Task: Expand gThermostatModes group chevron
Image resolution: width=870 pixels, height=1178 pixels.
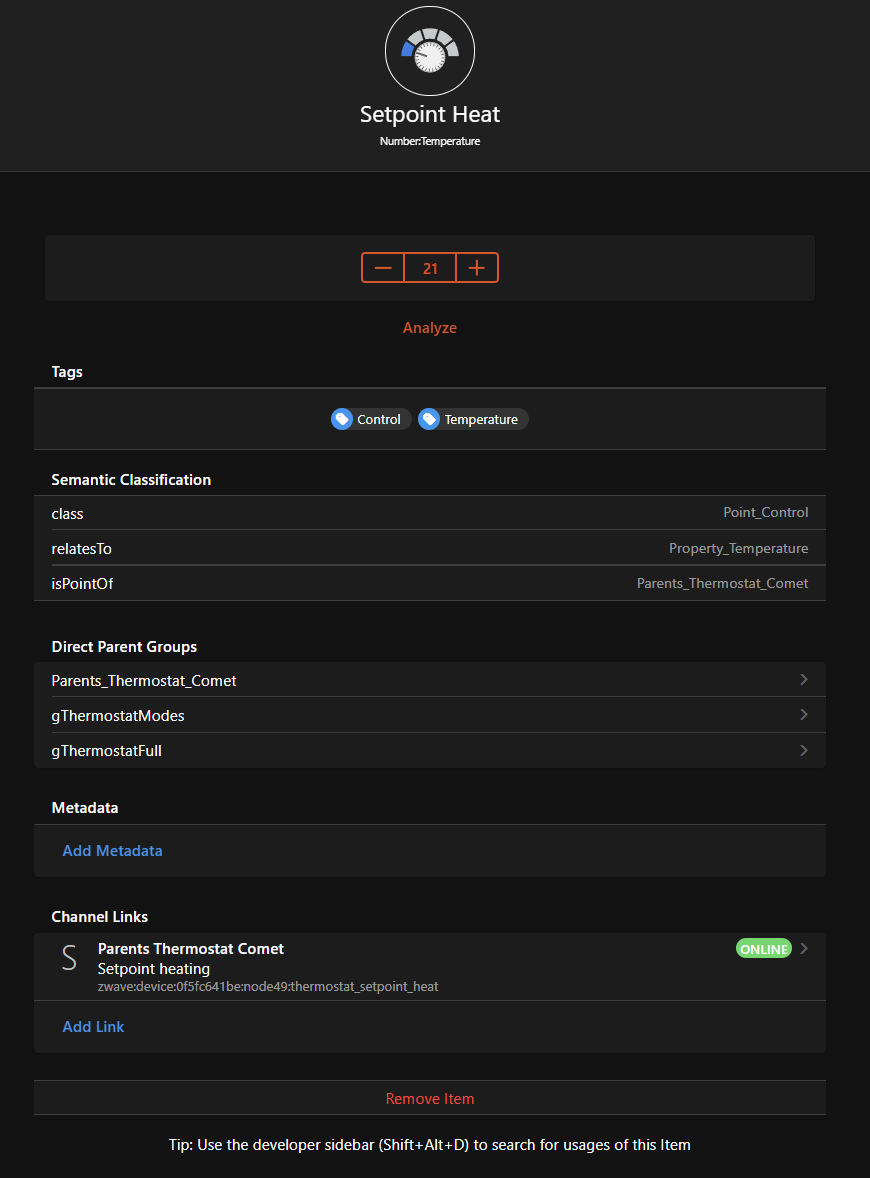Action: [804, 715]
